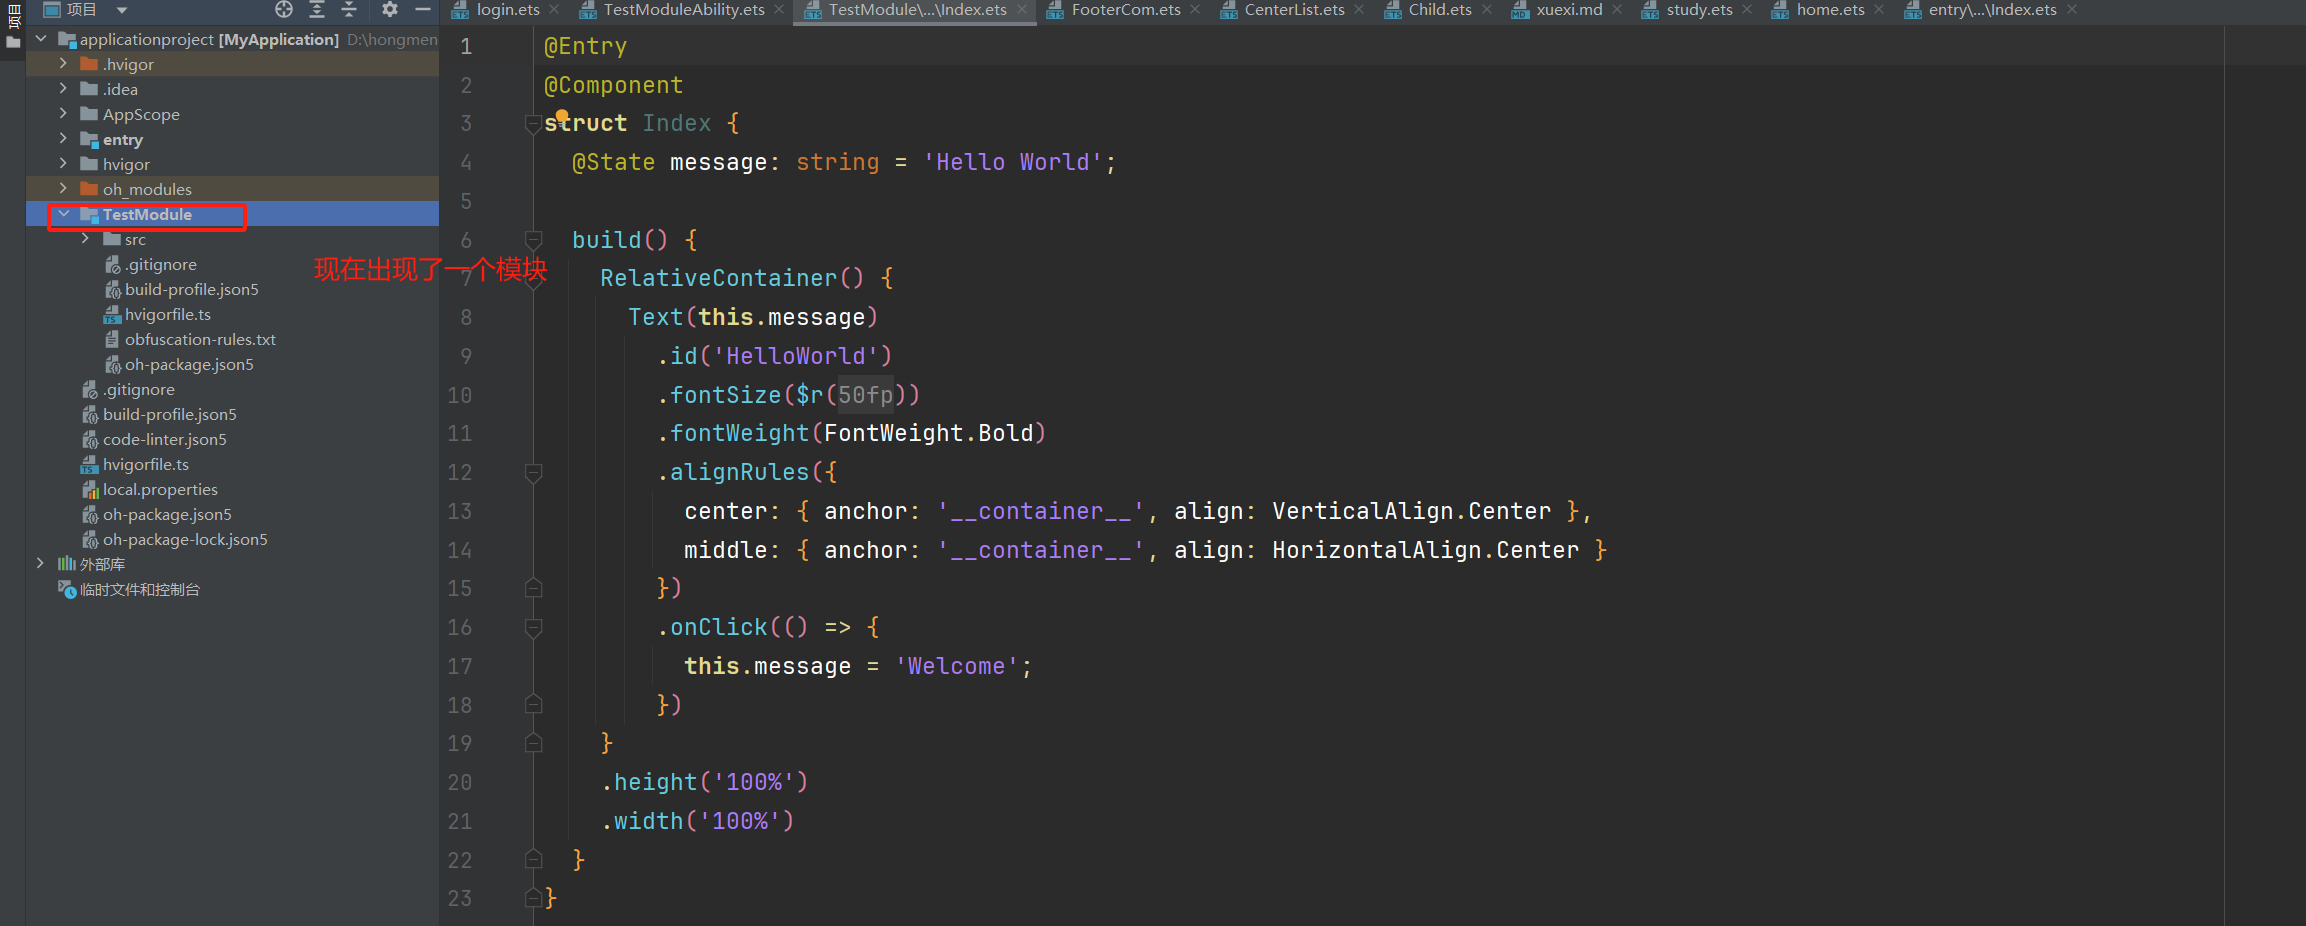Fold the alignRules block at line 12
This screenshot has height=926, width=2306.
tap(533, 472)
